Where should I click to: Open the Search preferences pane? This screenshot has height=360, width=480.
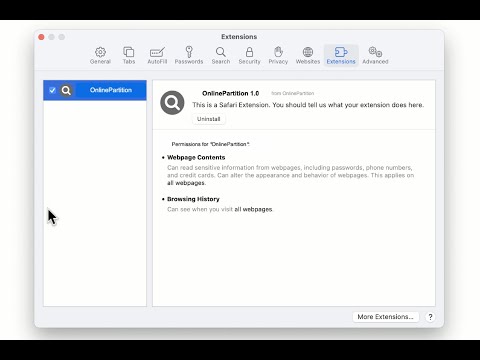pyautogui.click(x=221, y=55)
